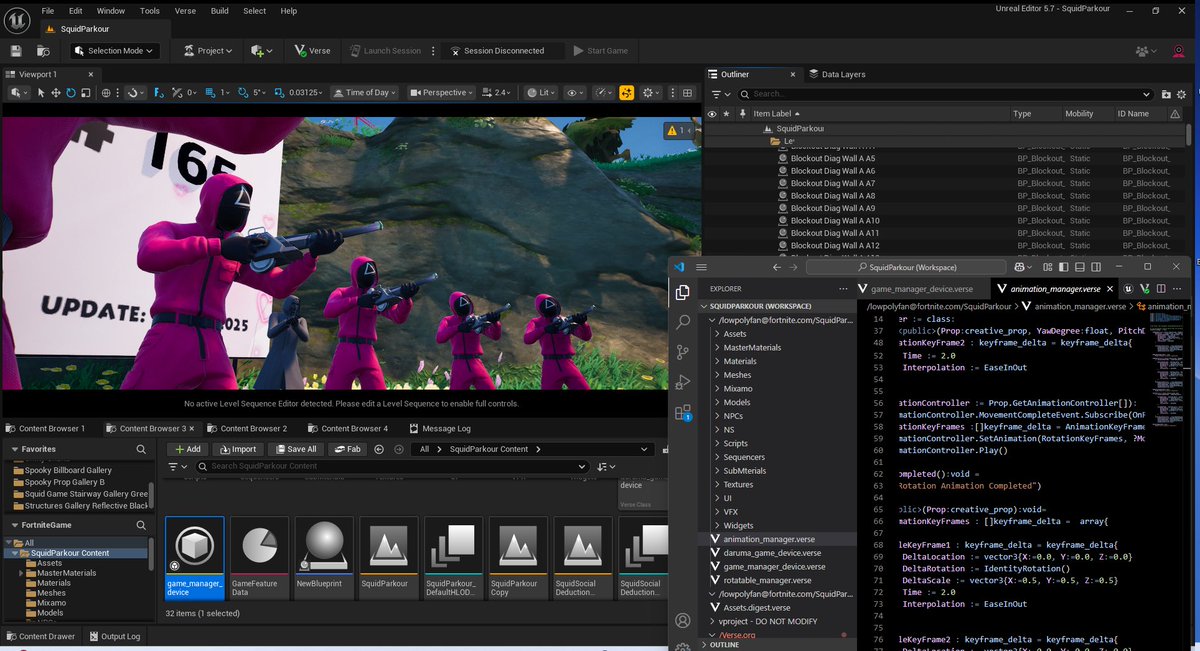Toggle the viewport visibility eye icon
Image resolution: width=1200 pixels, height=651 pixels.
click(573, 92)
